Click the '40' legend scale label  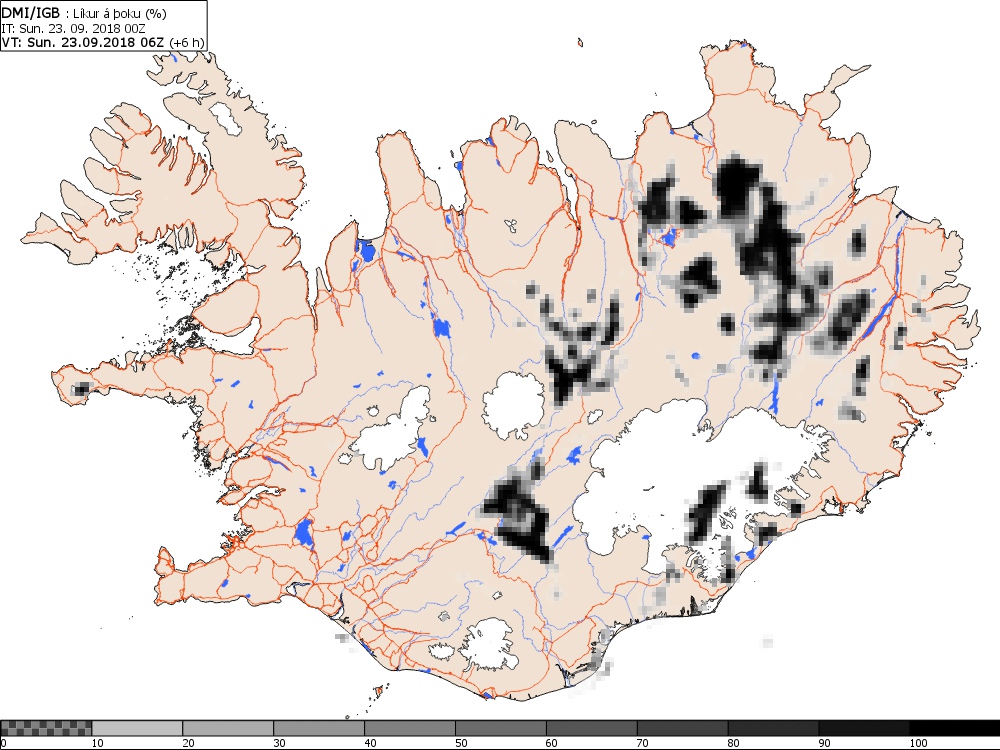click(x=370, y=743)
